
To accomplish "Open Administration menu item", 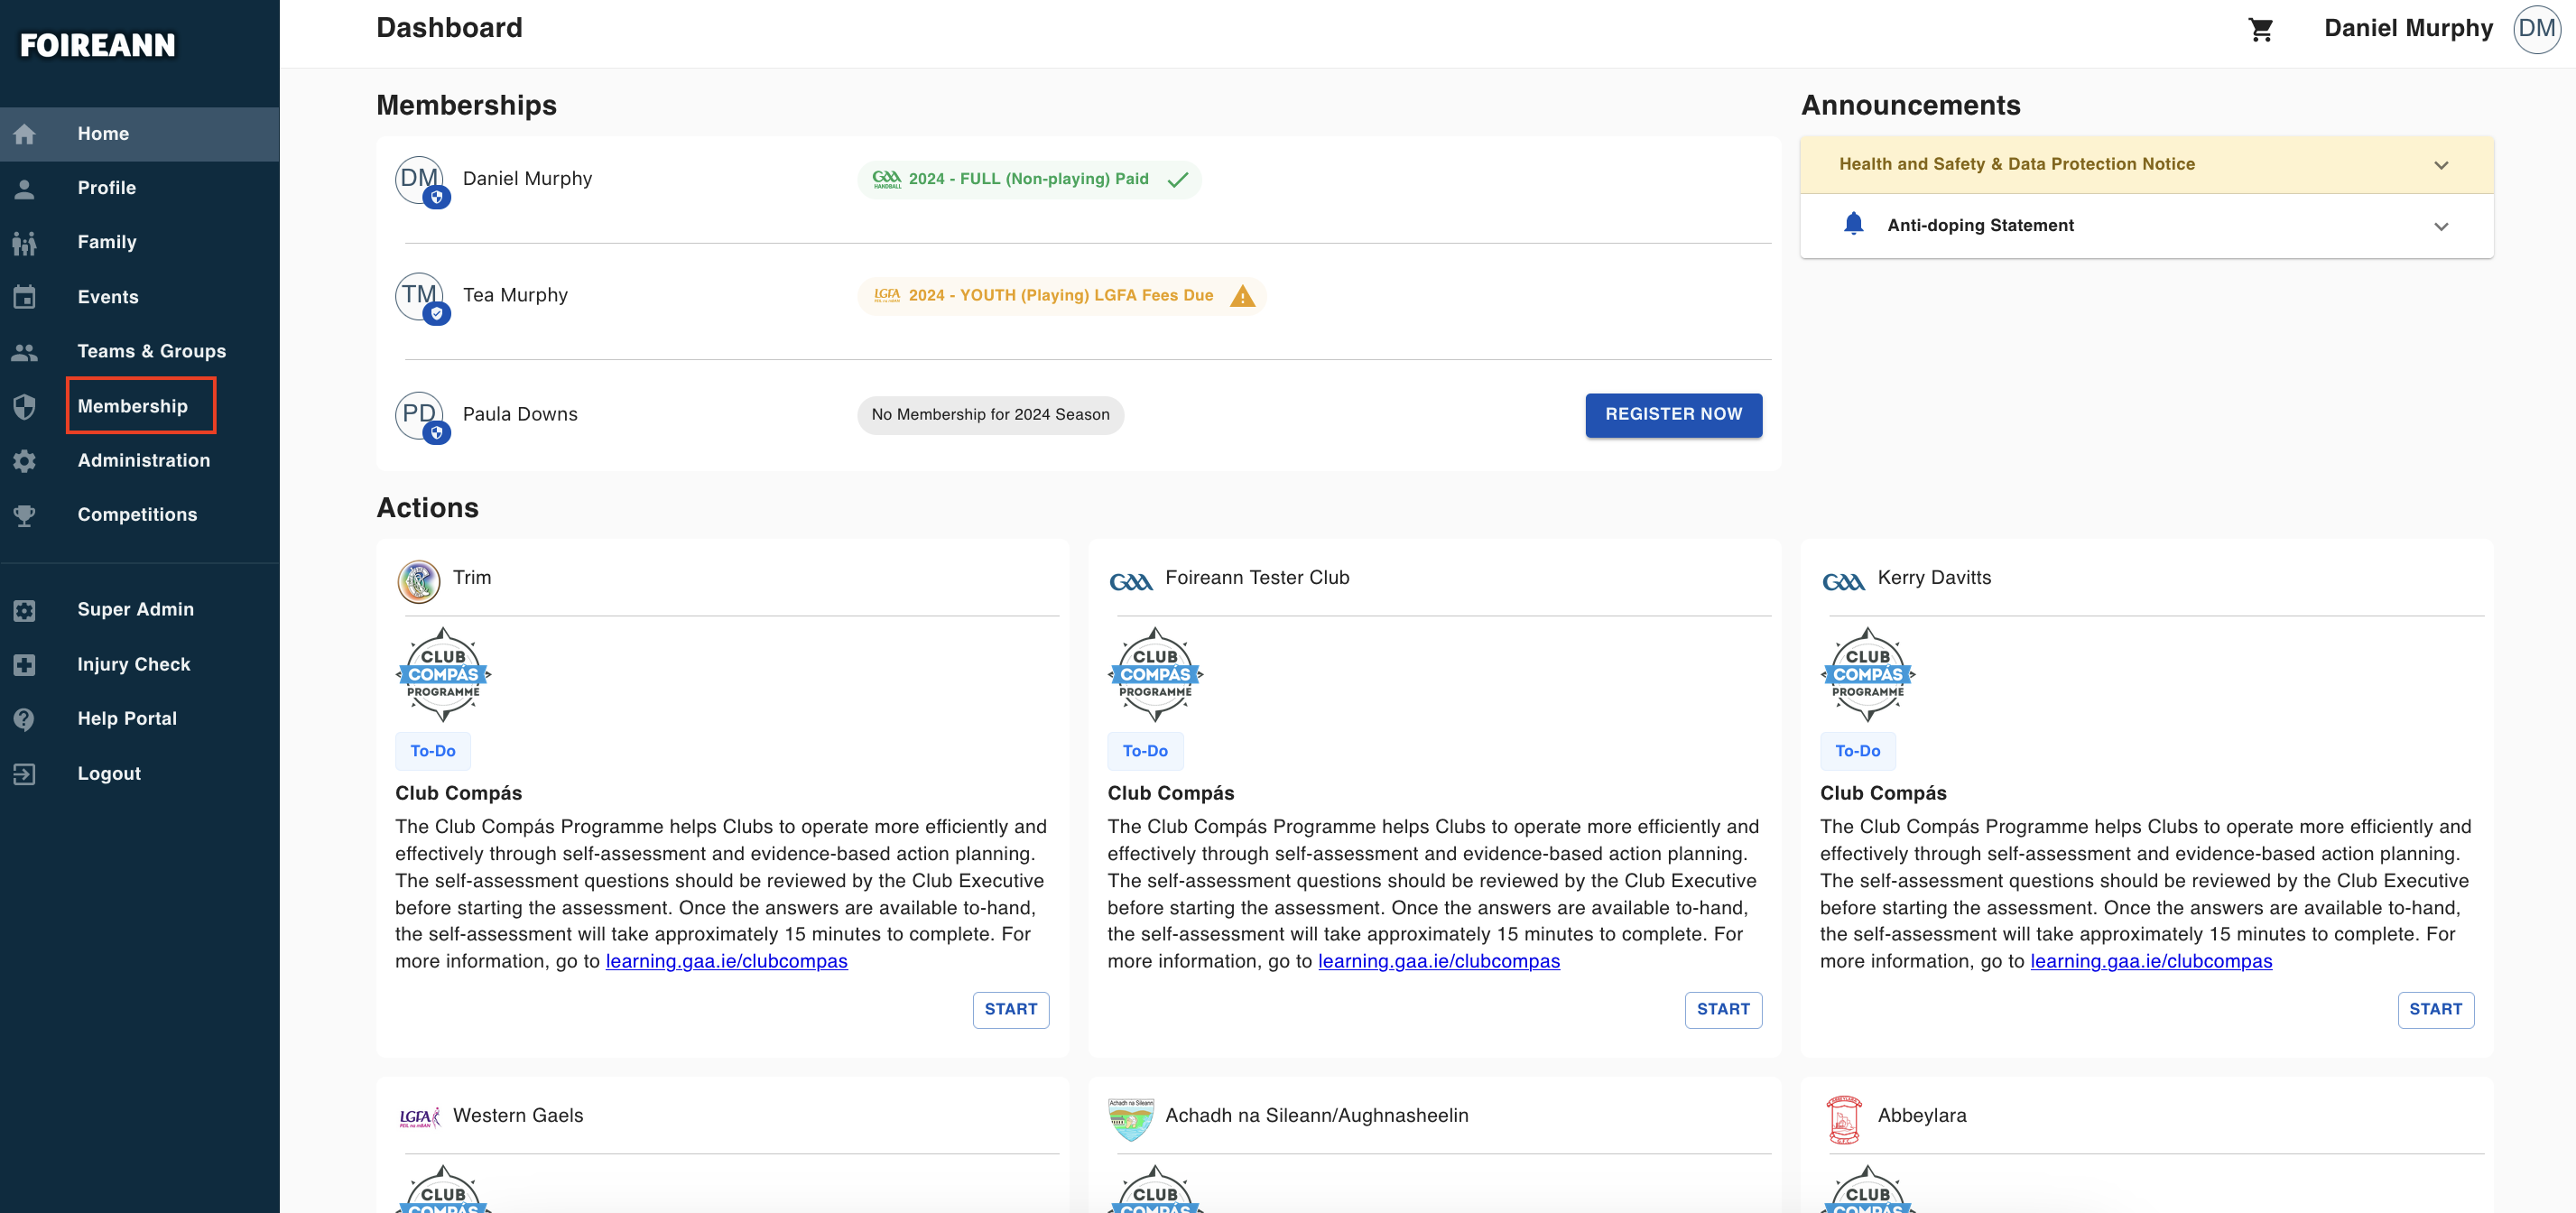I will (x=140, y=461).
